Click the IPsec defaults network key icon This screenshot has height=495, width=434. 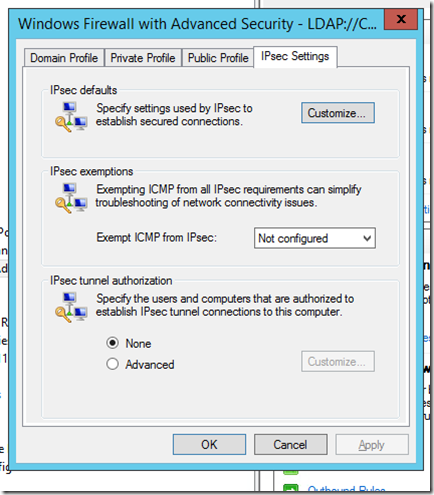click(71, 117)
